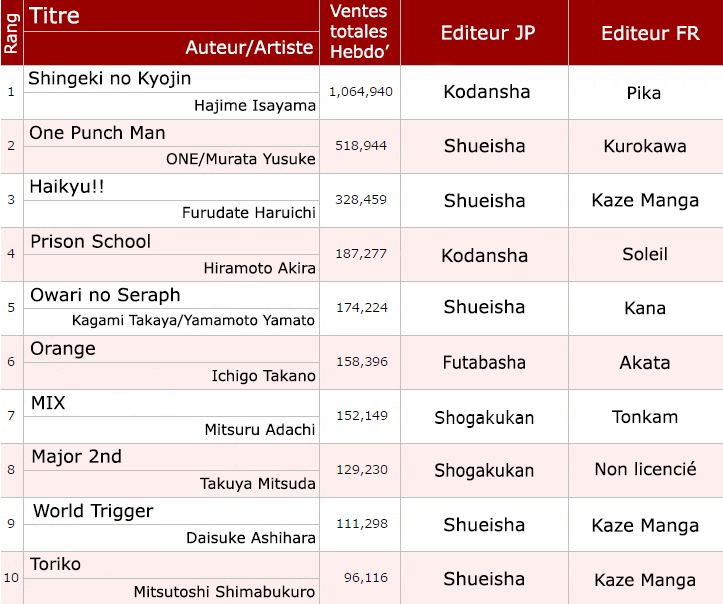Click 'Kodansha' in the Shingeki no Kyojin row
723x604 pixels.
click(487, 92)
